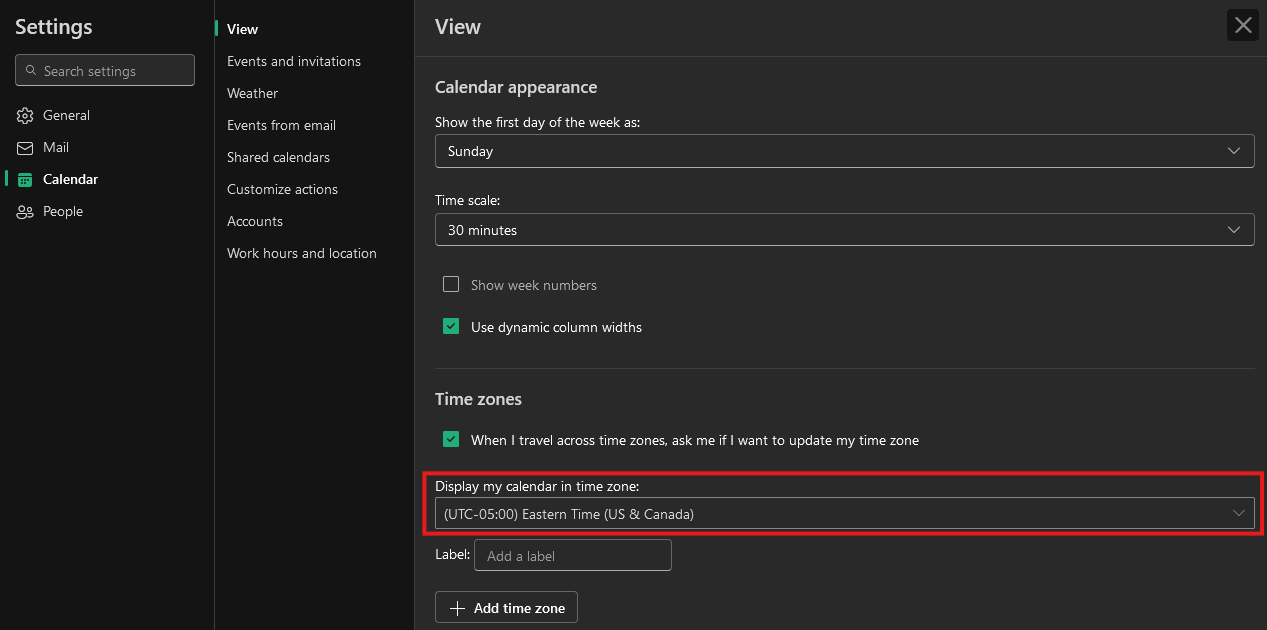This screenshot has height=630, width=1267.
Task: Click the People icon in sidebar
Action: [25, 212]
